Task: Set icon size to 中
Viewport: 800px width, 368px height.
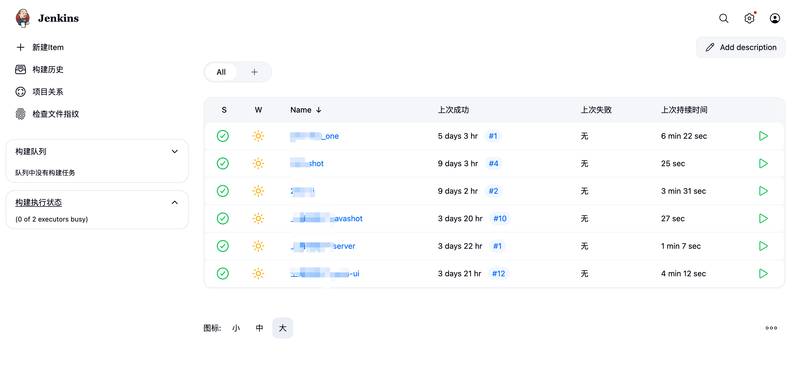Action: click(x=259, y=328)
